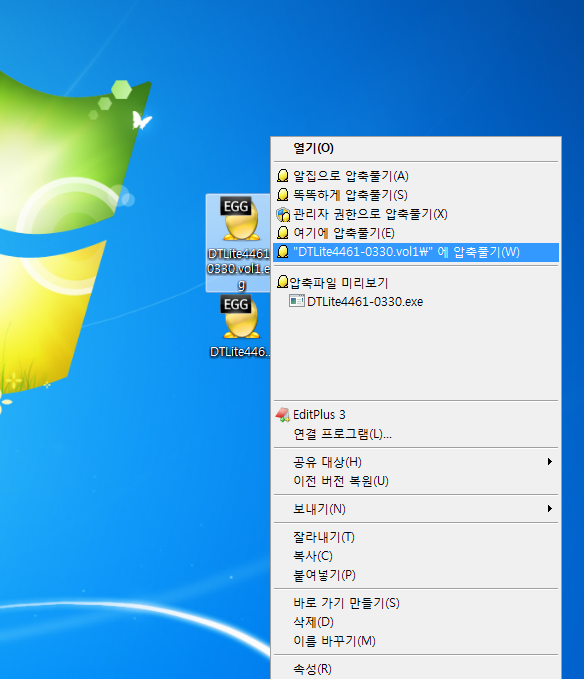
Task: Choose 삭제(D) to delete the file
Action: pos(416,622)
